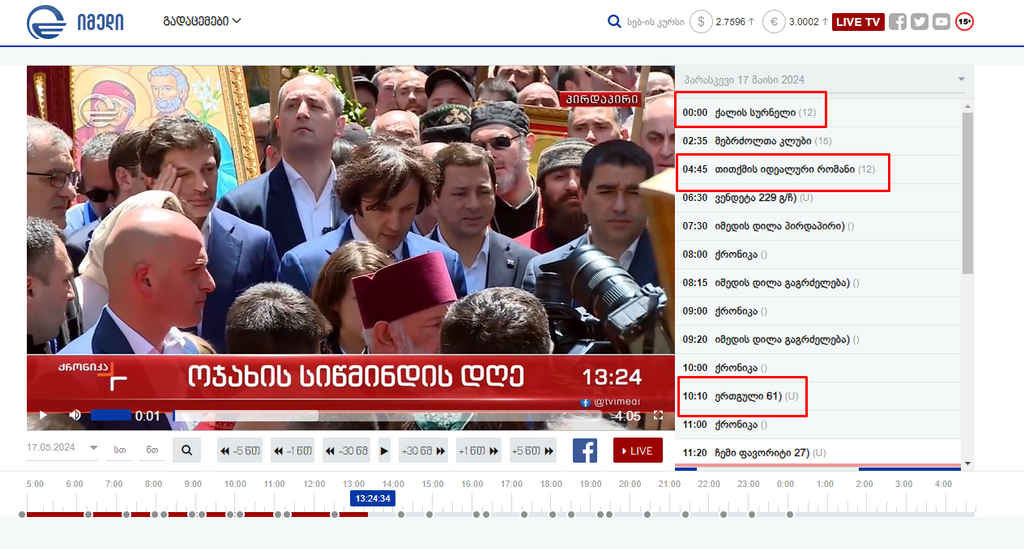Seek on the video progress bar

pos(390,415)
